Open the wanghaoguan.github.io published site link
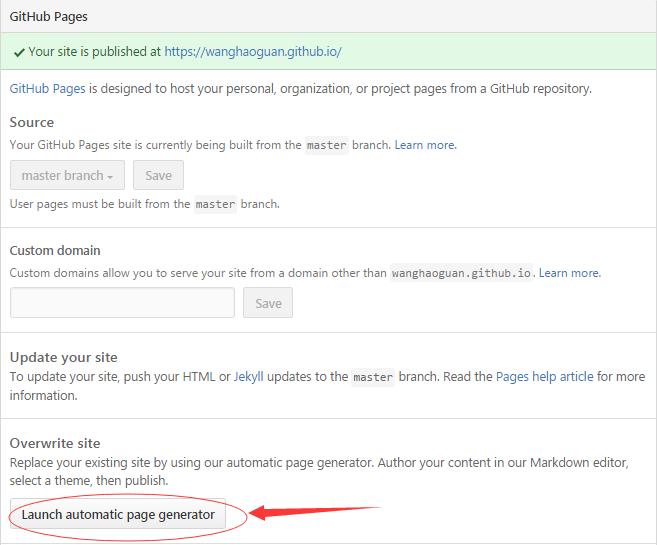657x545 pixels. coord(253,52)
